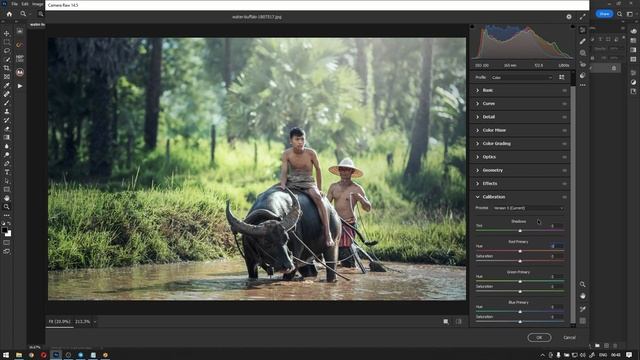Toggle Camera Raw full screen mode
Viewport: 640px width, 360px height.
tap(582, 17)
